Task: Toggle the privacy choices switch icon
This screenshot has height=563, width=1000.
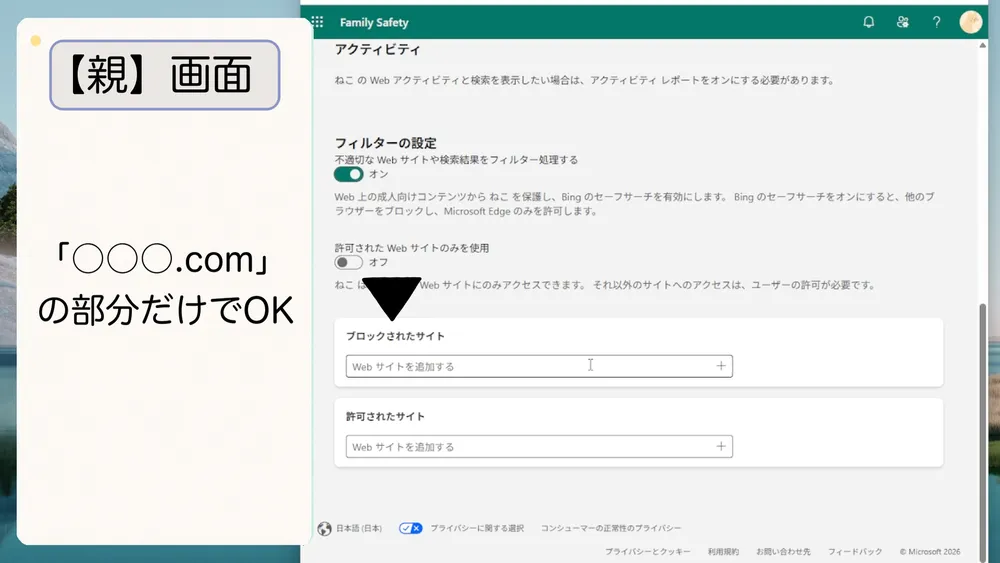Action: coord(411,528)
